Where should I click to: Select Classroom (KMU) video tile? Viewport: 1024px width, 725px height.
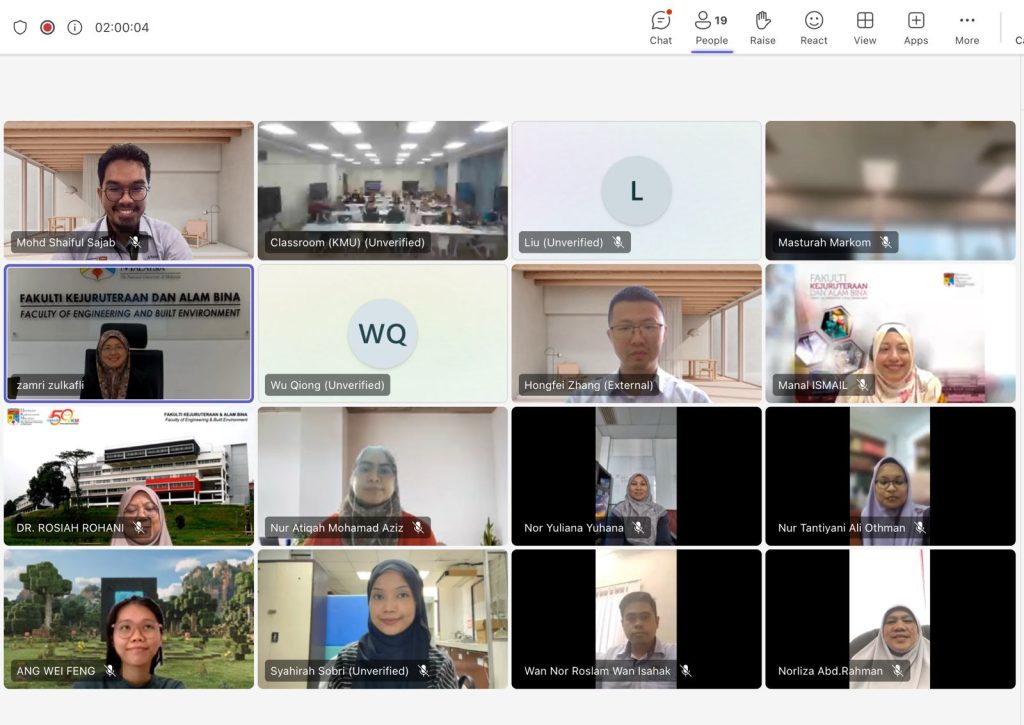tap(382, 190)
